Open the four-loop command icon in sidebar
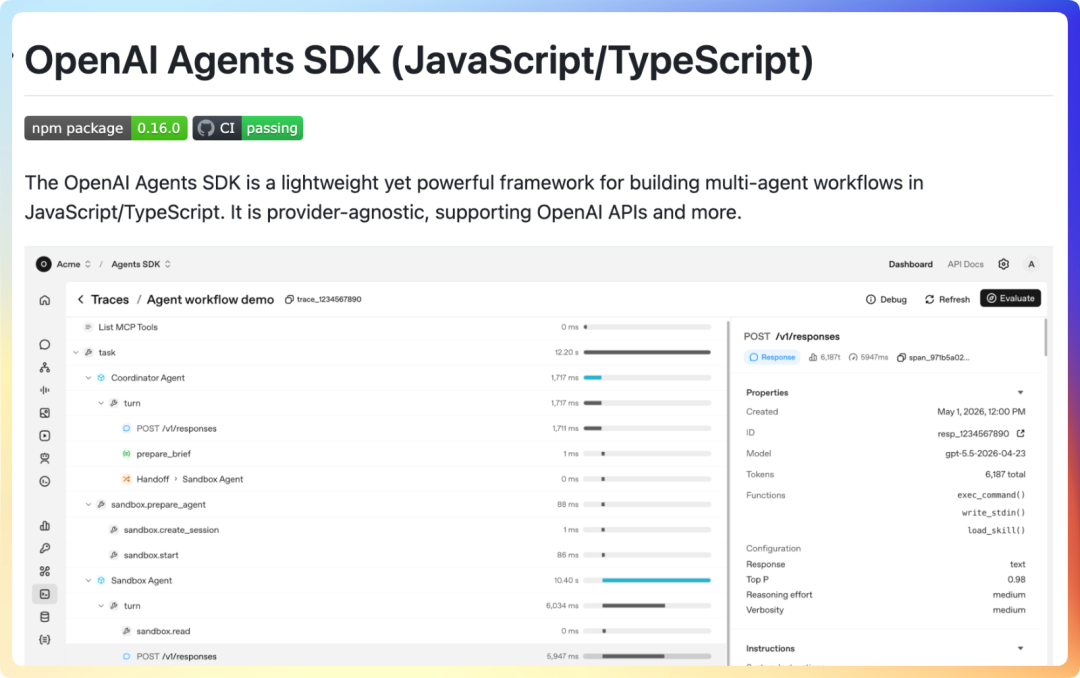Image resolution: width=1080 pixels, height=678 pixels. pos(45,571)
